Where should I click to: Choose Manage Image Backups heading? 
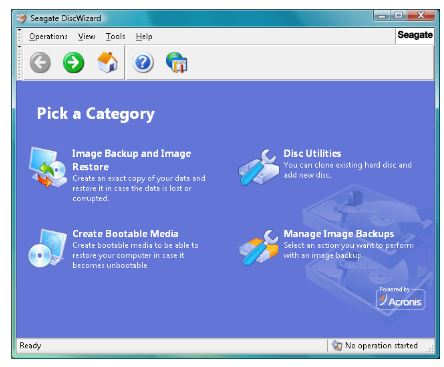pos(339,234)
